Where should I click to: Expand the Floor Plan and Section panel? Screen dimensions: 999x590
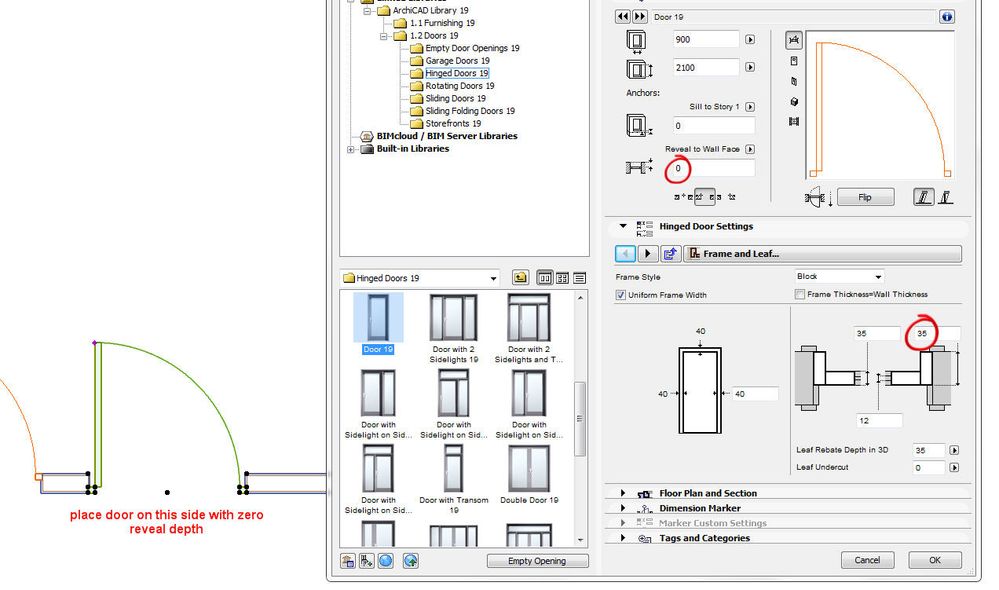622,493
